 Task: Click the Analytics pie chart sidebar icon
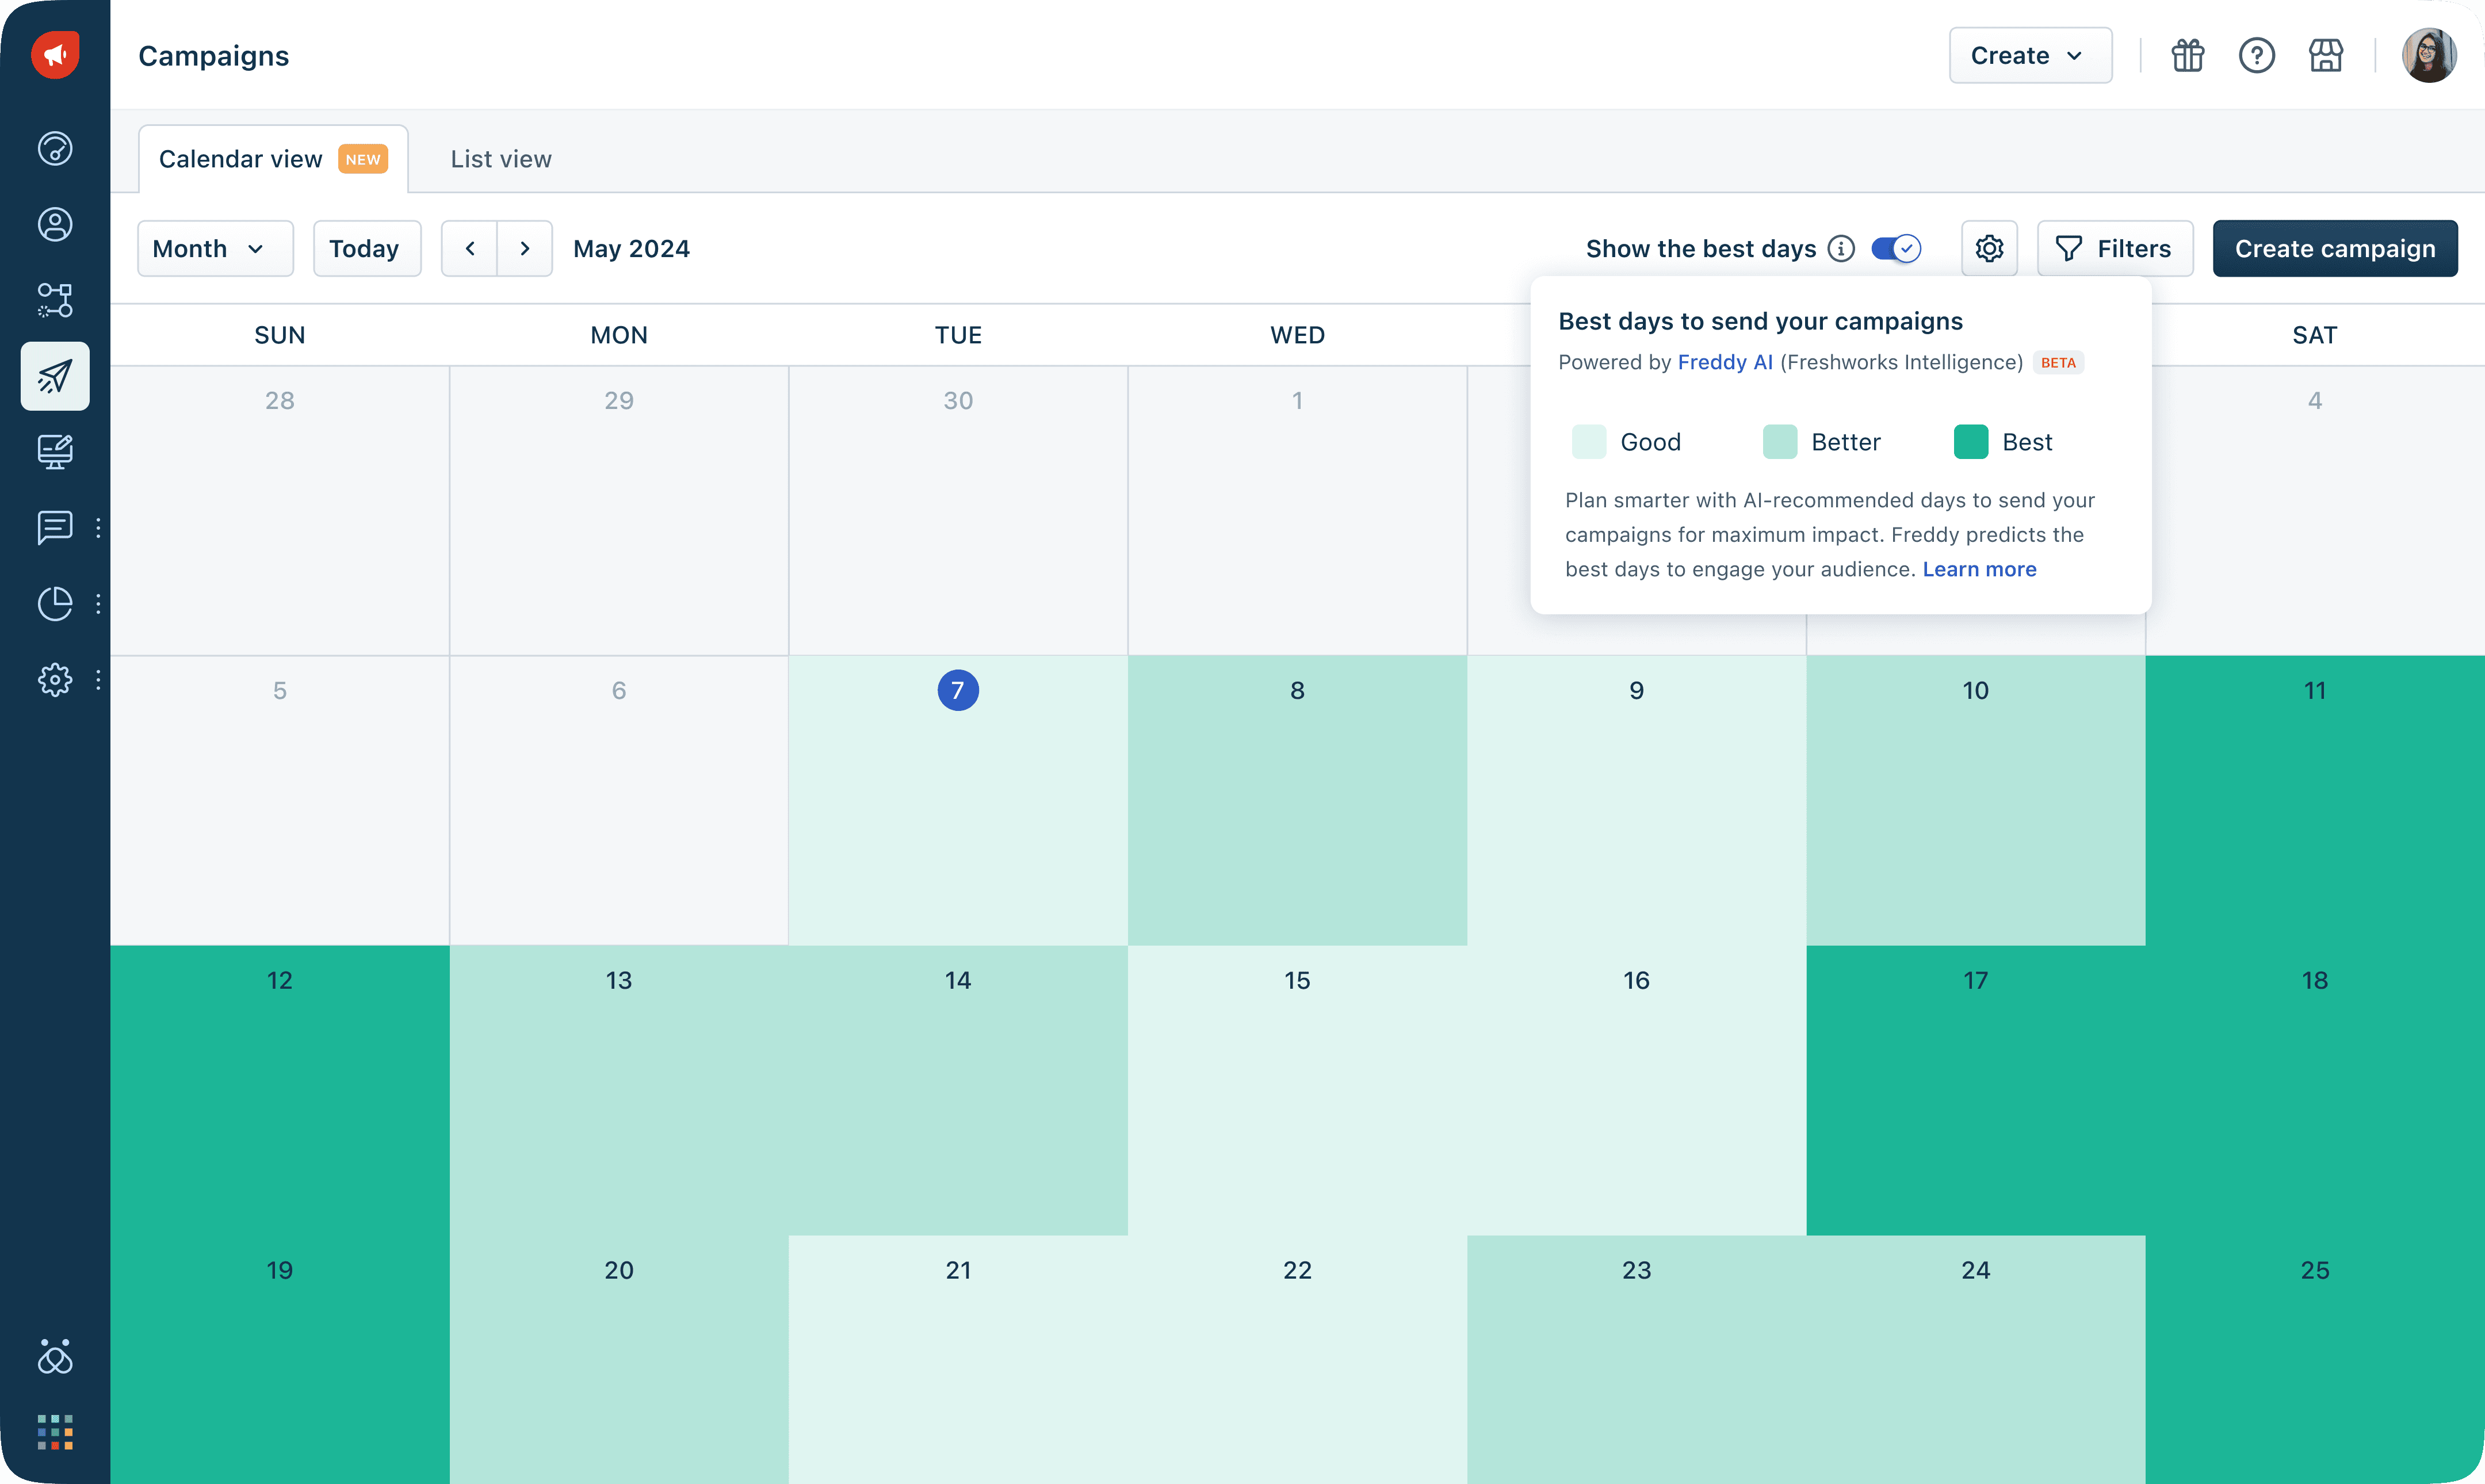pyautogui.click(x=55, y=603)
